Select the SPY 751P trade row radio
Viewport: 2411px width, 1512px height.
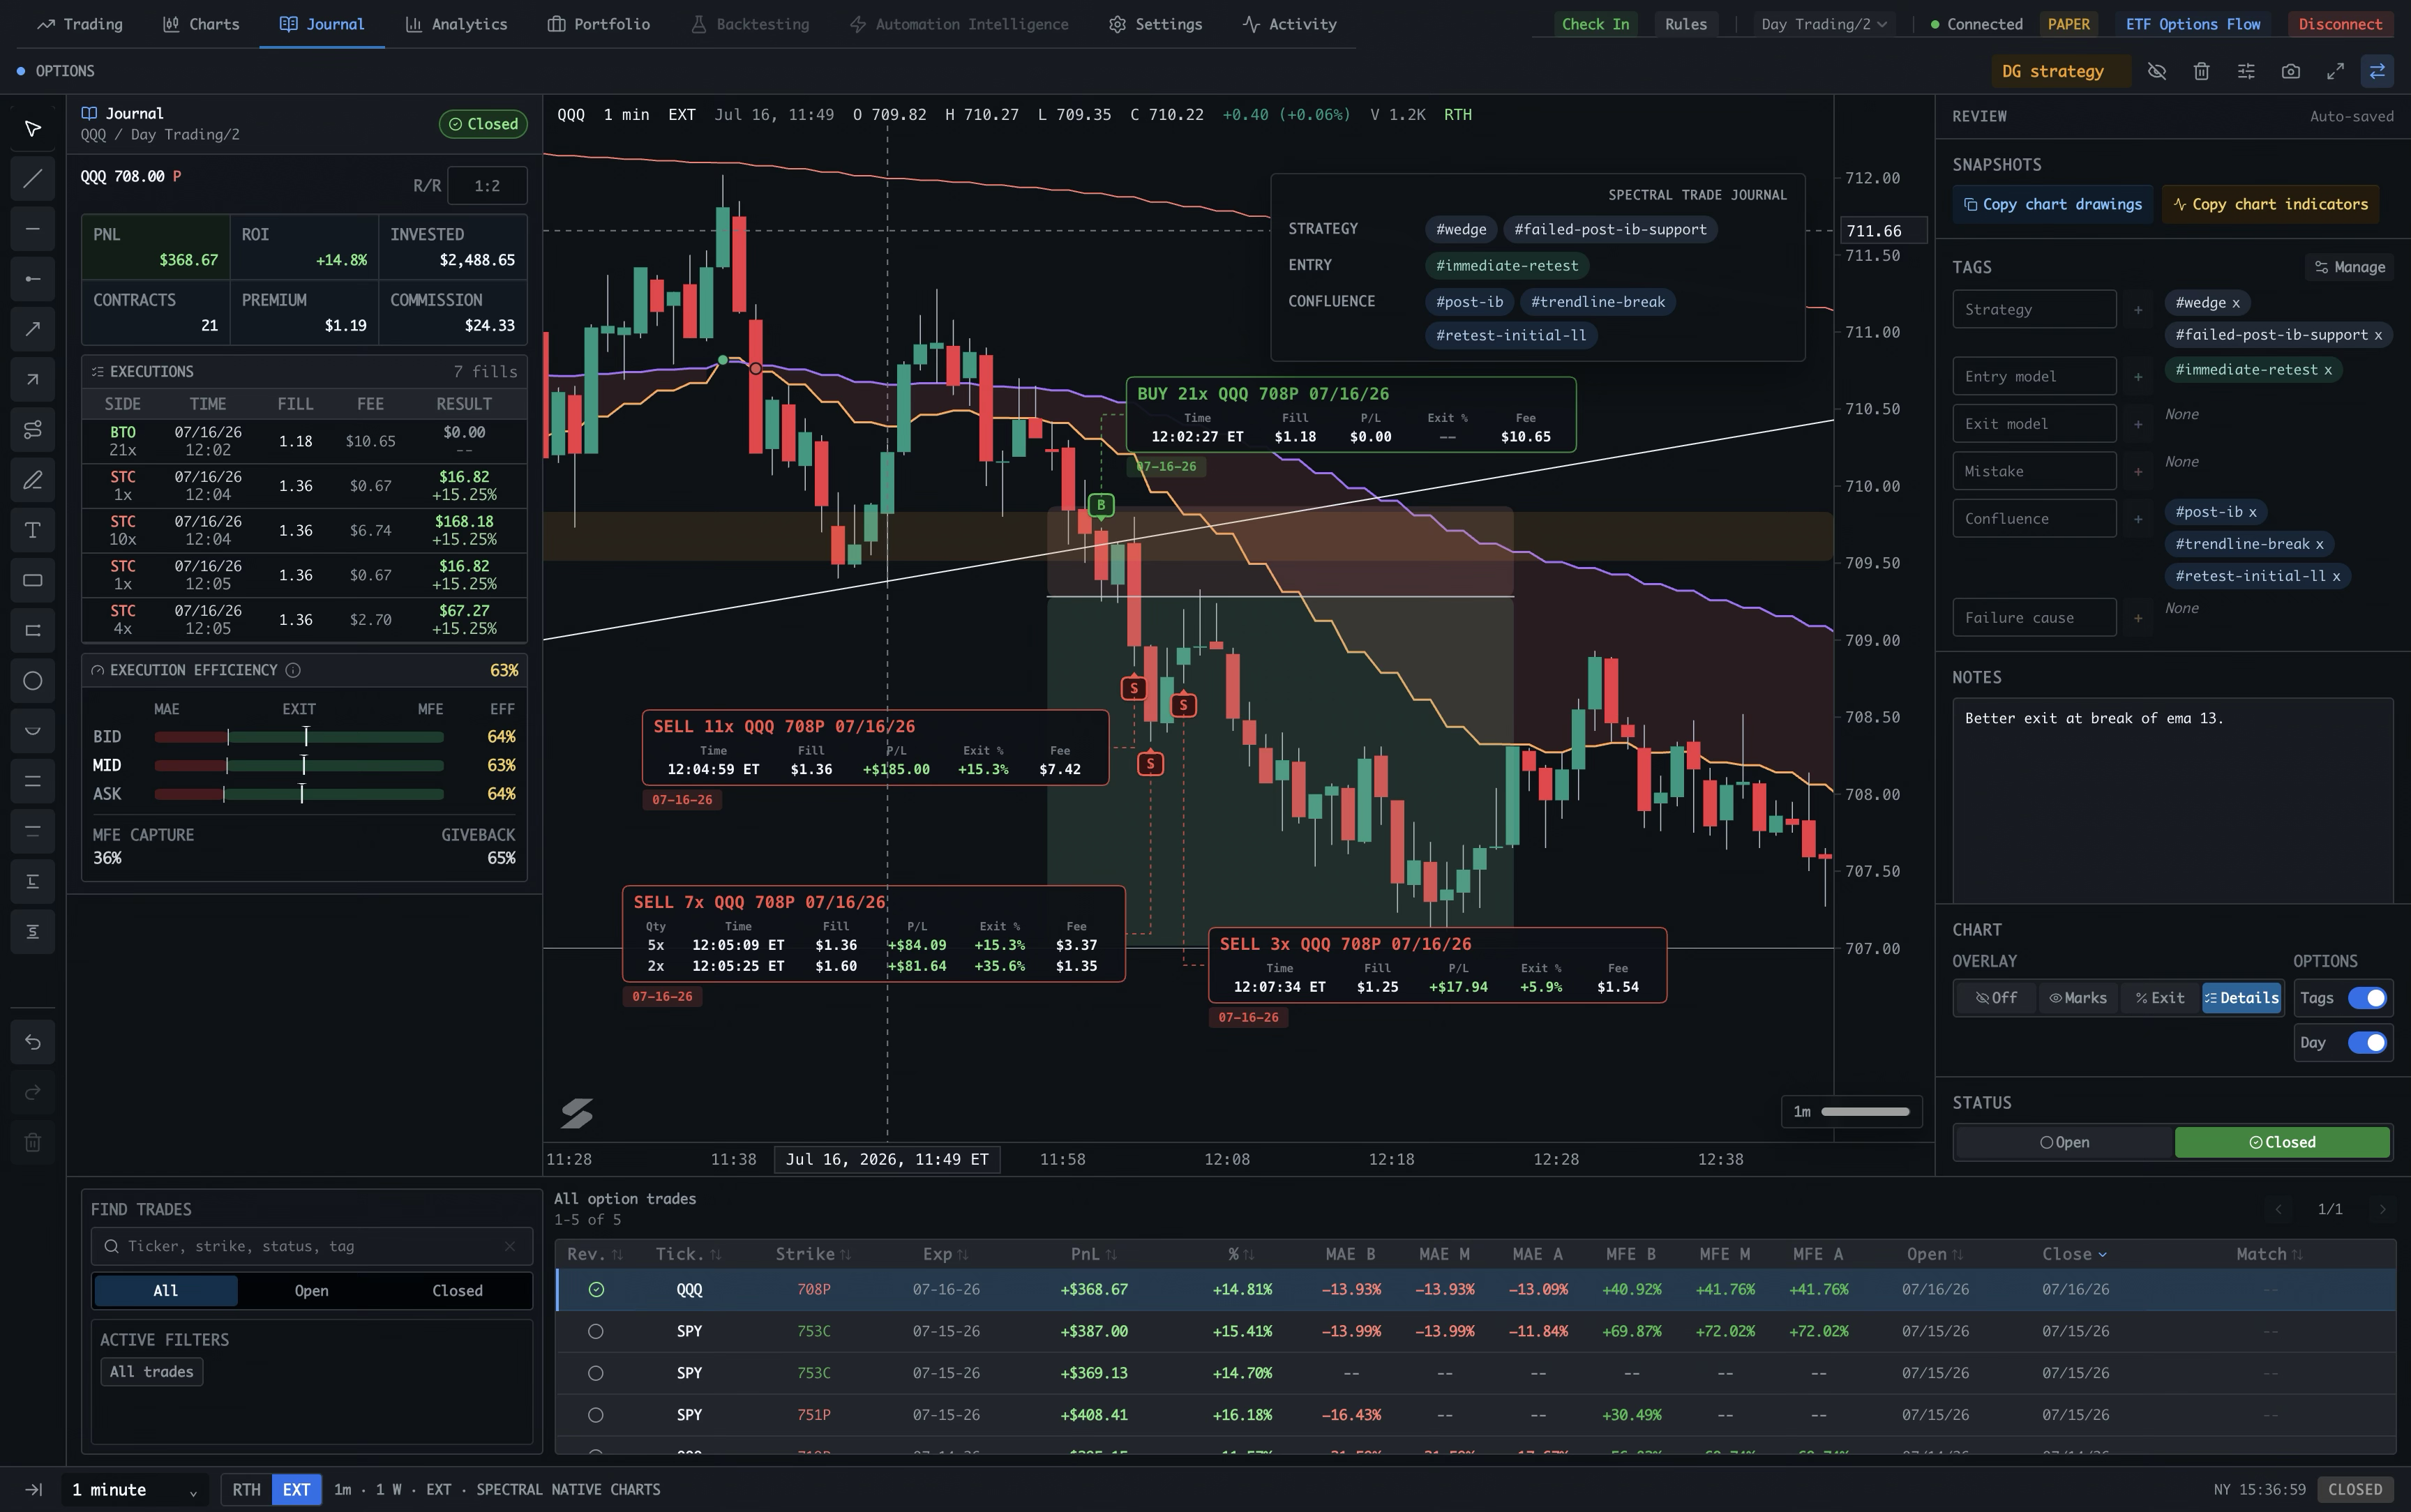pos(596,1415)
